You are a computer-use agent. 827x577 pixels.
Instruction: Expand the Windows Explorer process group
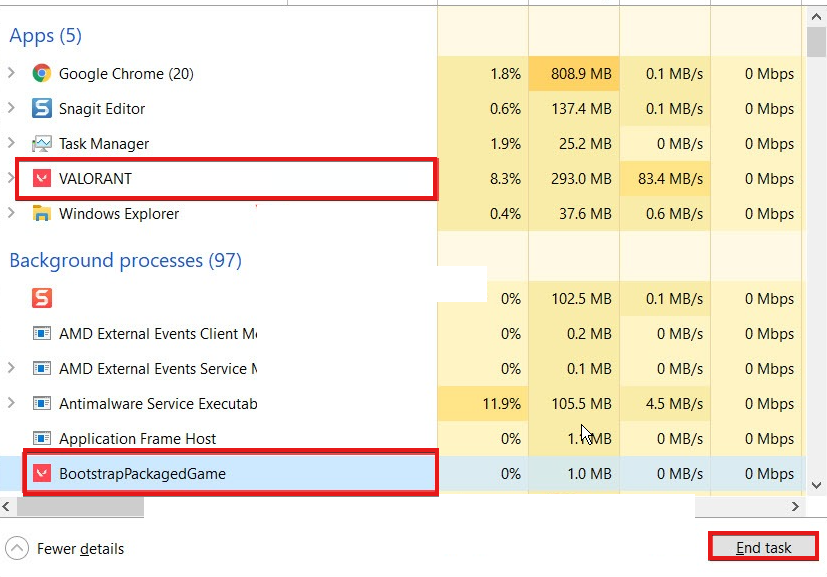[x=11, y=213]
